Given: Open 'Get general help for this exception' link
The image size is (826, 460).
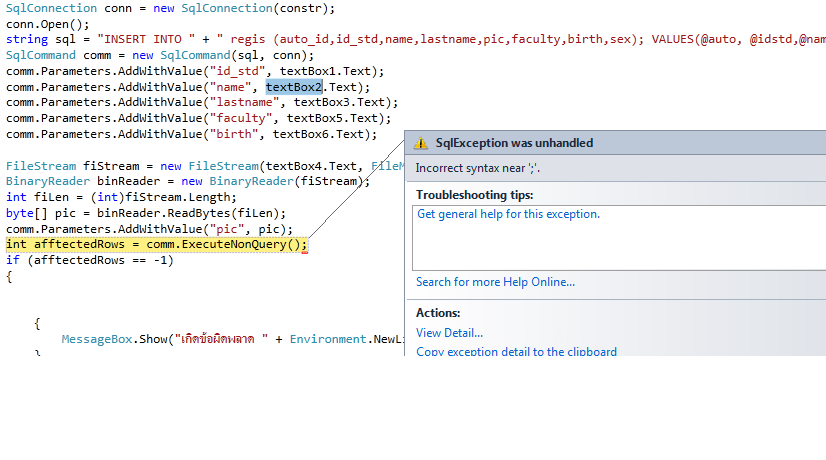Looking at the screenshot, I should click(508, 214).
